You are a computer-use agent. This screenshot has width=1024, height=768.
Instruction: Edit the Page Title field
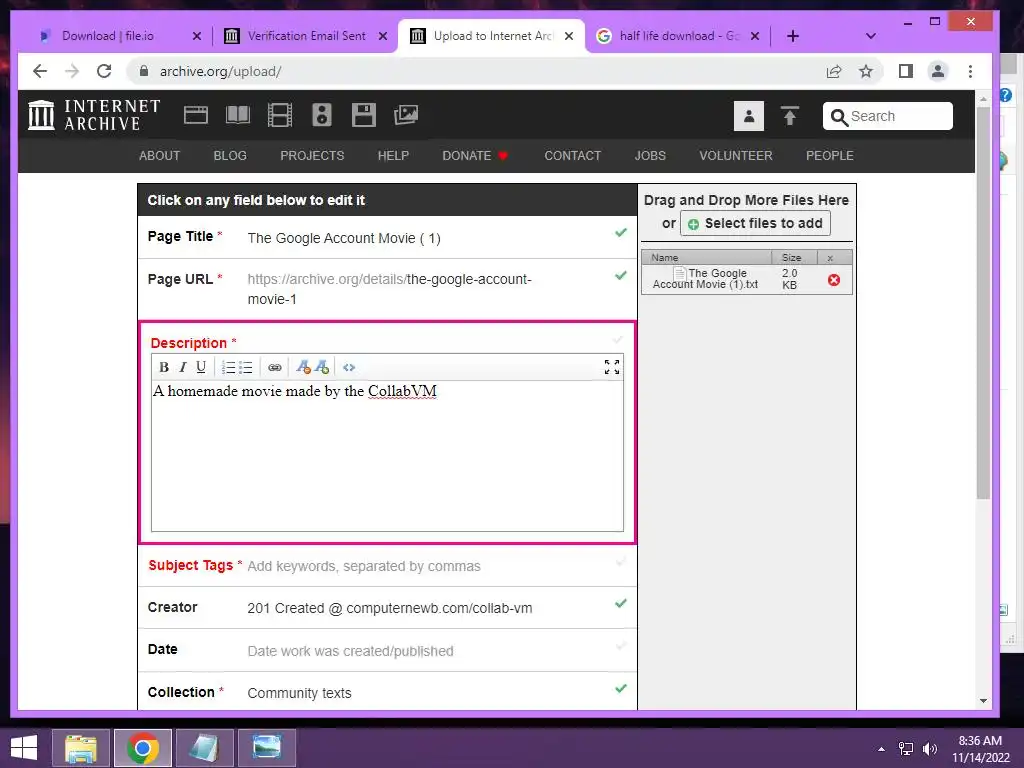(x=387, y=238)
